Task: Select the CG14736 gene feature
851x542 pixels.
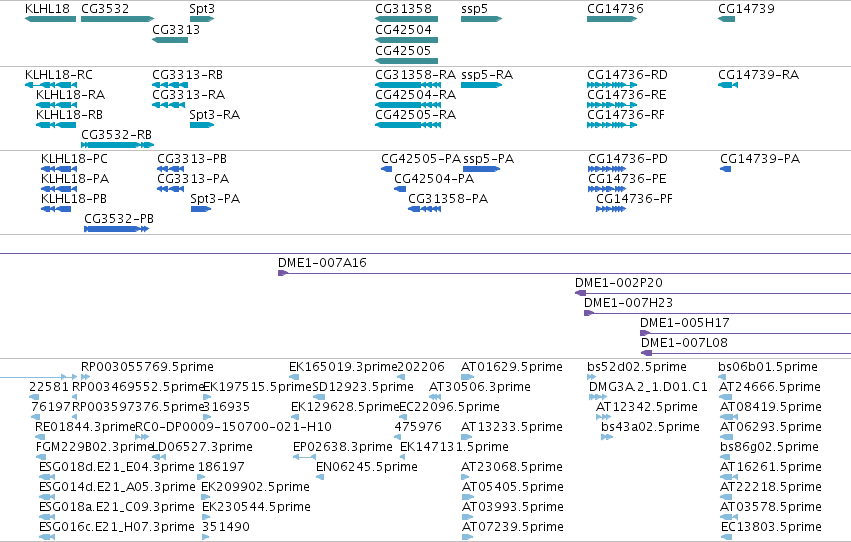Action: tap(612, 19)
